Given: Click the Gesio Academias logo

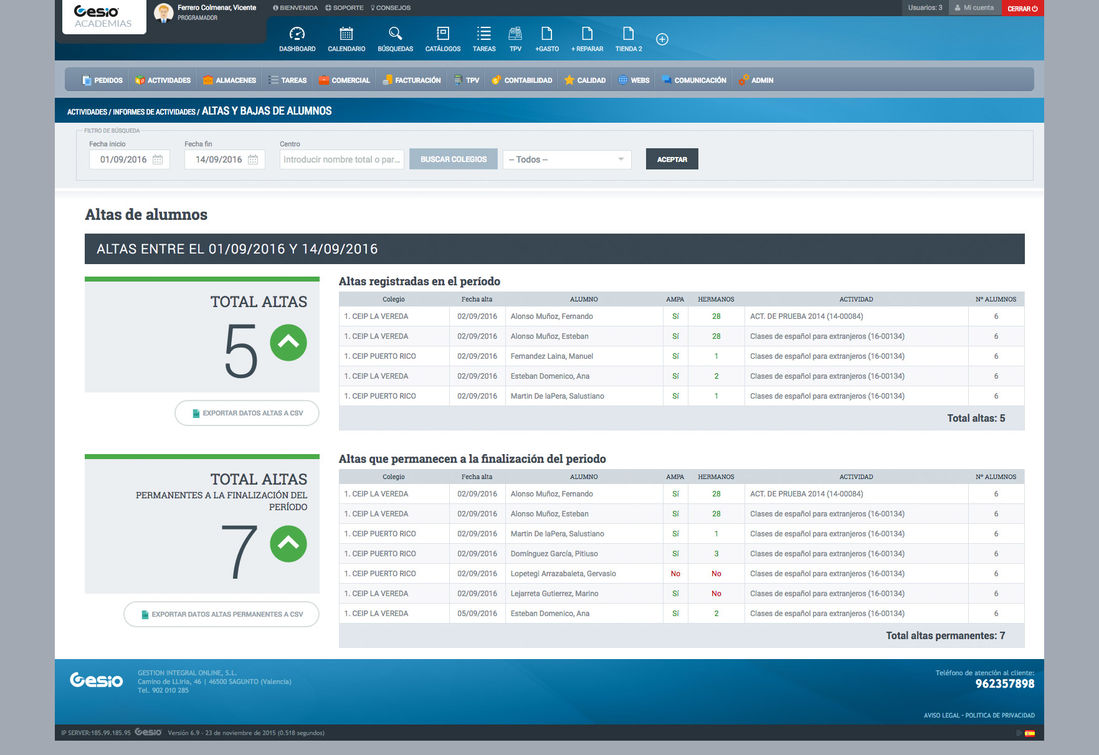Looking at the screenshot, I should 104,16.
